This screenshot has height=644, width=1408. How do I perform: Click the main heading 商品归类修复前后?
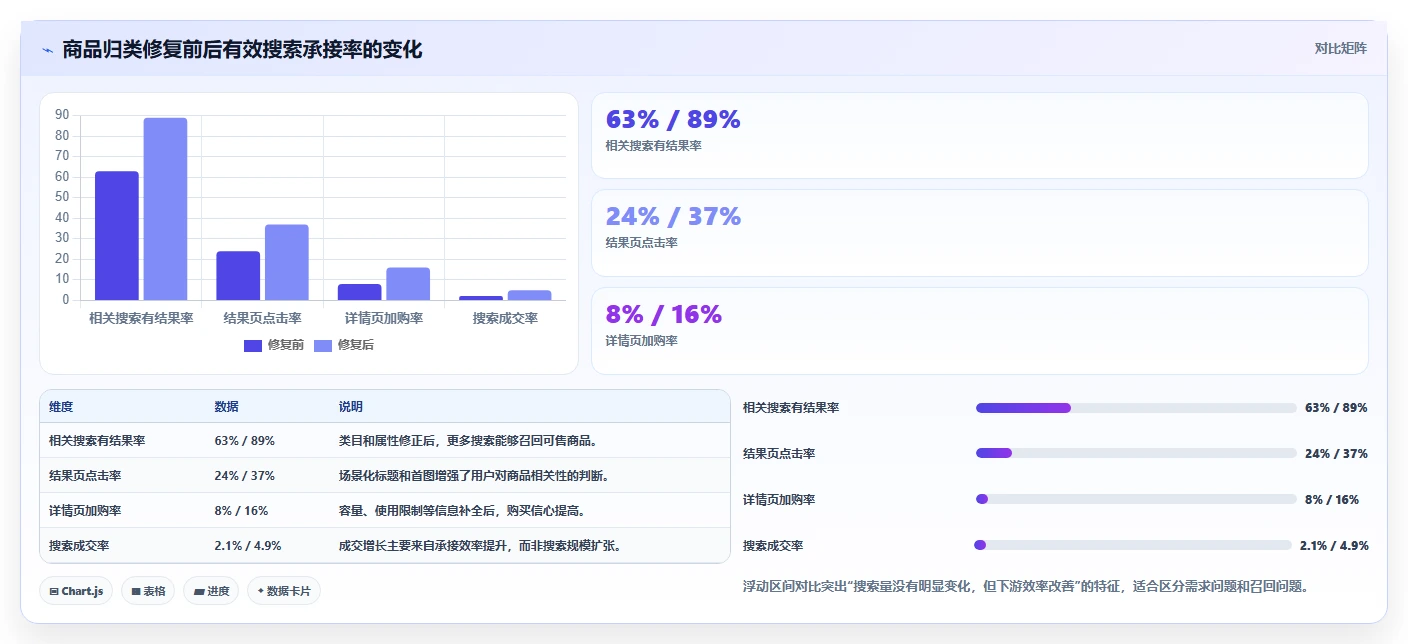click(x=242, y=49)
